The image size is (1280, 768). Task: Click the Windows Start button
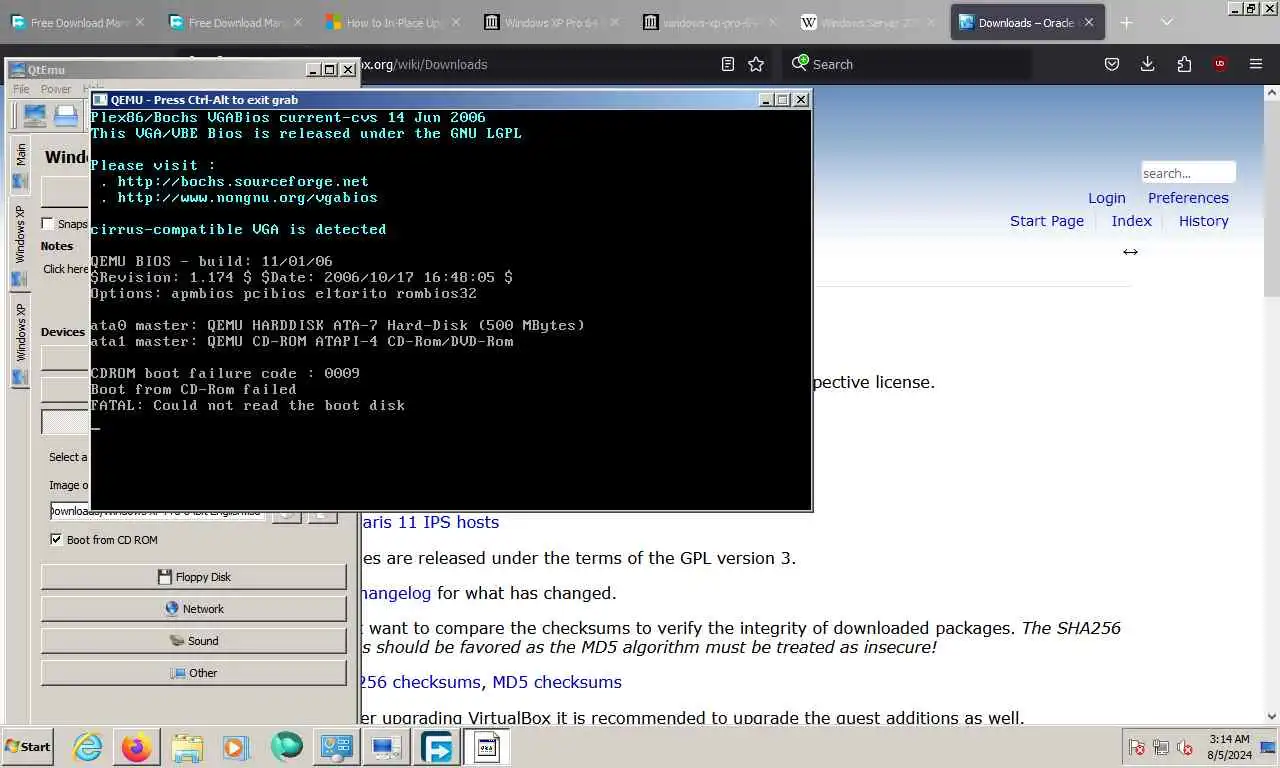(x=28, y=746)
